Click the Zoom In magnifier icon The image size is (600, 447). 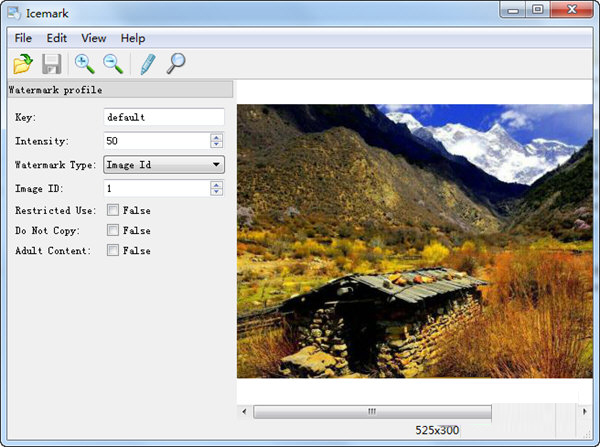[85, 64]
